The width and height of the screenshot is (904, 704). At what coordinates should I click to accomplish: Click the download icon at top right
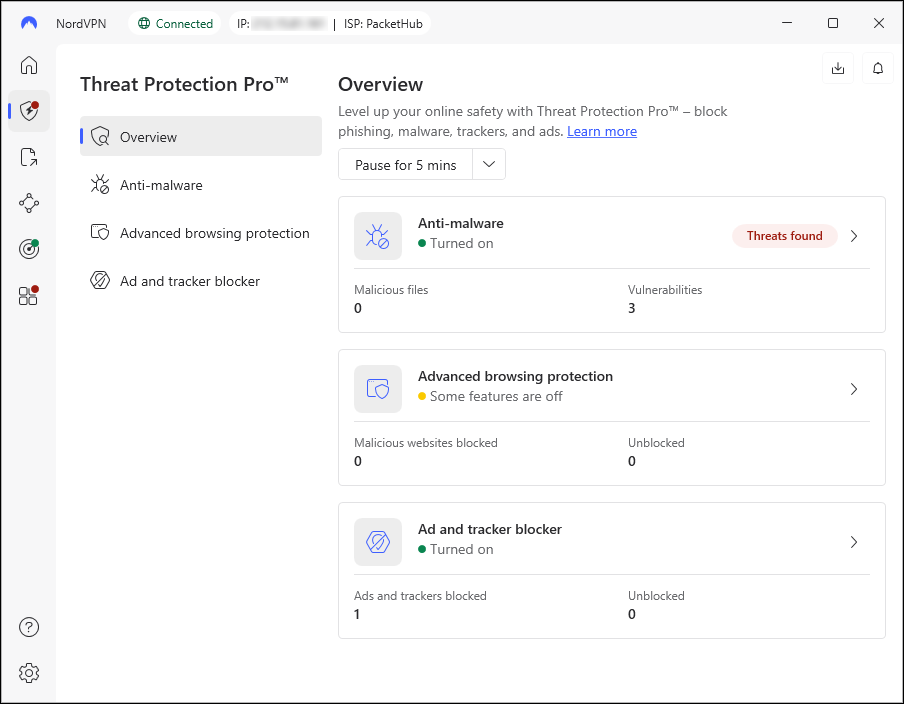[838, 68]
